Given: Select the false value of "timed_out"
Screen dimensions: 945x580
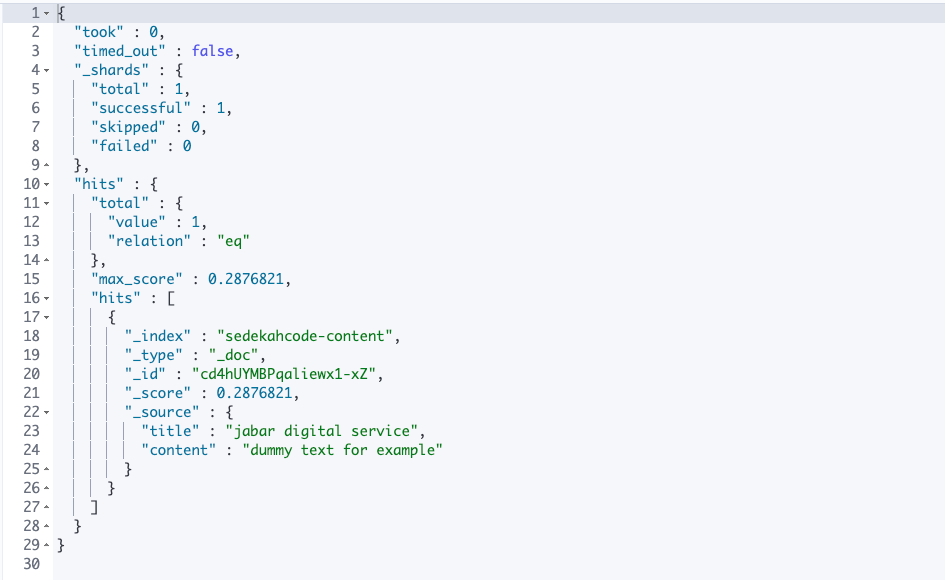Looking at the screenshot, I should [213, 50].
